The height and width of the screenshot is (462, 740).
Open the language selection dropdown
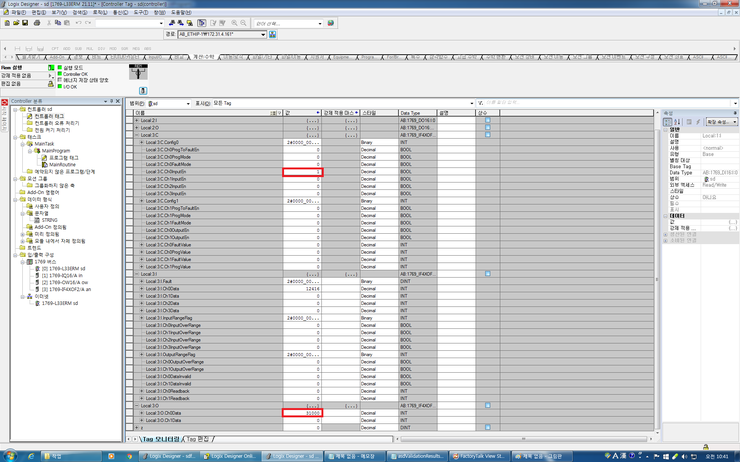[x=320, y=23]
